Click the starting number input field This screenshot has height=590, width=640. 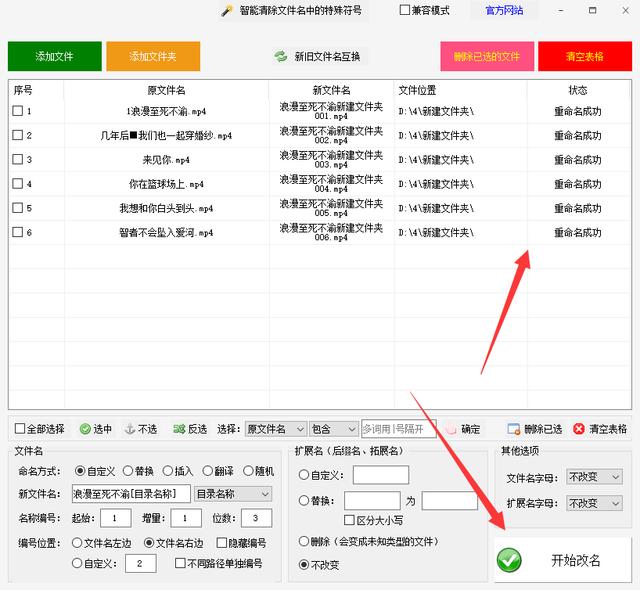116,518
